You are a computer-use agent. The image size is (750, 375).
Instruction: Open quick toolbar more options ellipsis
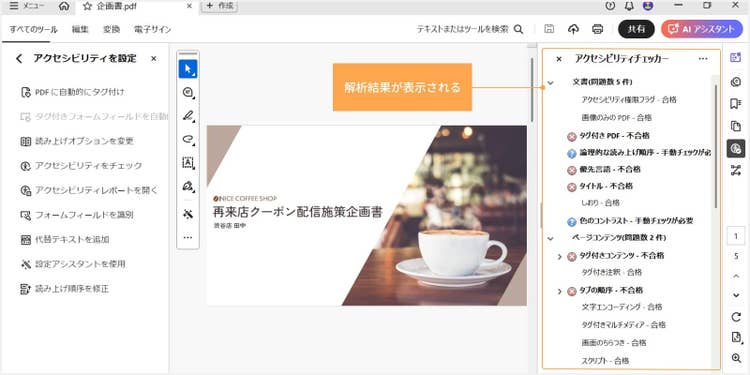tap(188, 237)
